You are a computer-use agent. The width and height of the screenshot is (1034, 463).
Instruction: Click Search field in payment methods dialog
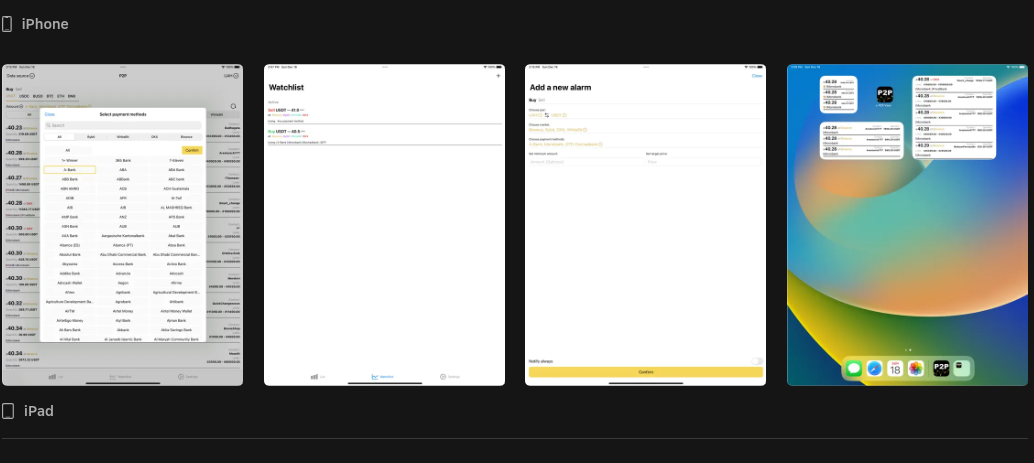click(x=123, y=125)
